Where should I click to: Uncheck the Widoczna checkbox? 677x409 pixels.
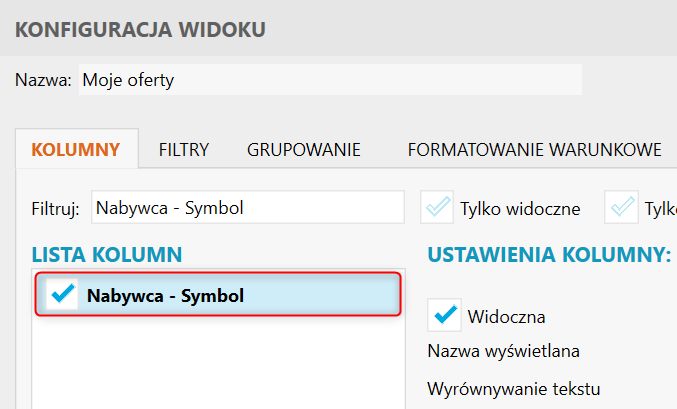click(444, 316)
